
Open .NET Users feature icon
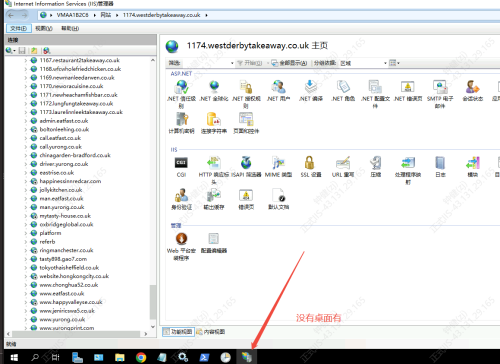coord(278,87)
